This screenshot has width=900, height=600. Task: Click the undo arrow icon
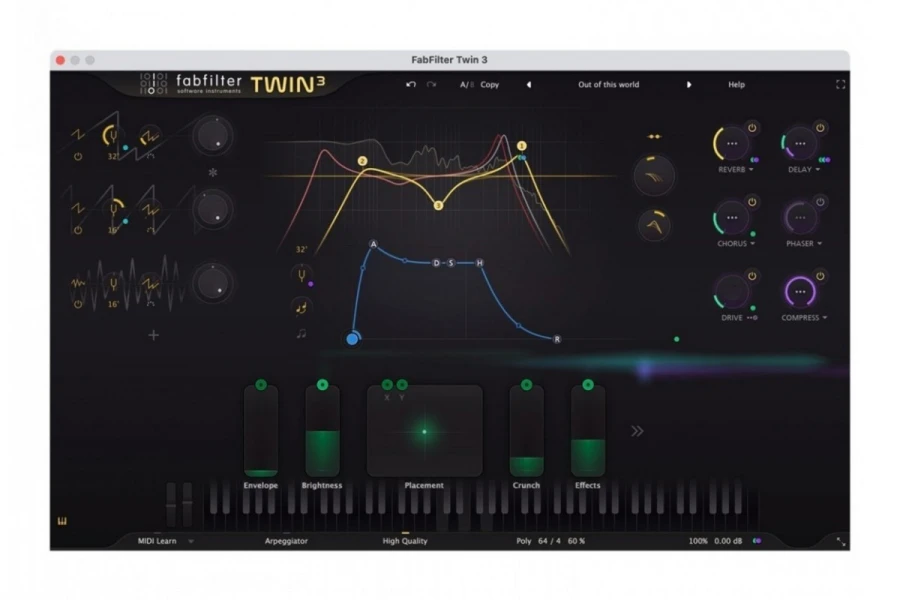pyautogui.click(x=410, y=84)
